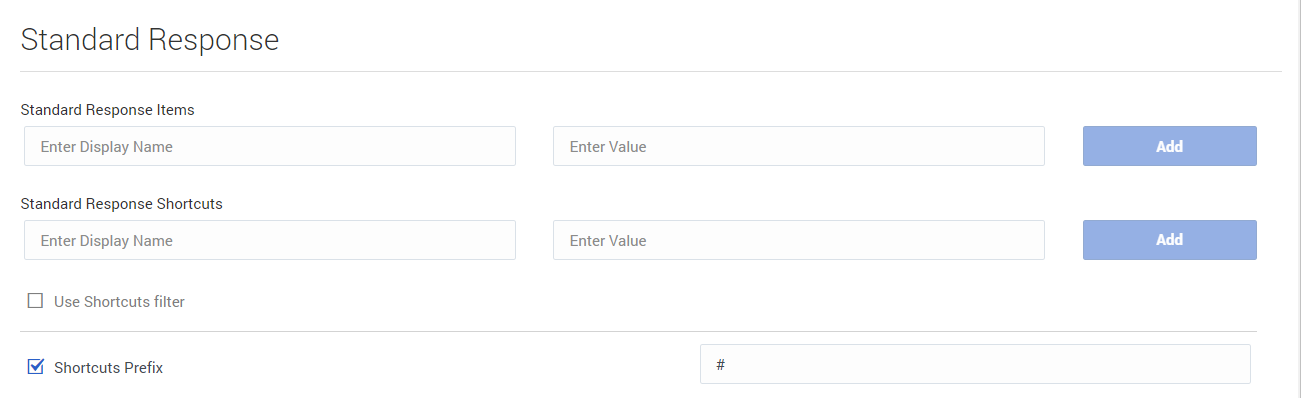
Task: Click Enter Value placeholder in the Shortcuts row
Action: coord(608,241)
